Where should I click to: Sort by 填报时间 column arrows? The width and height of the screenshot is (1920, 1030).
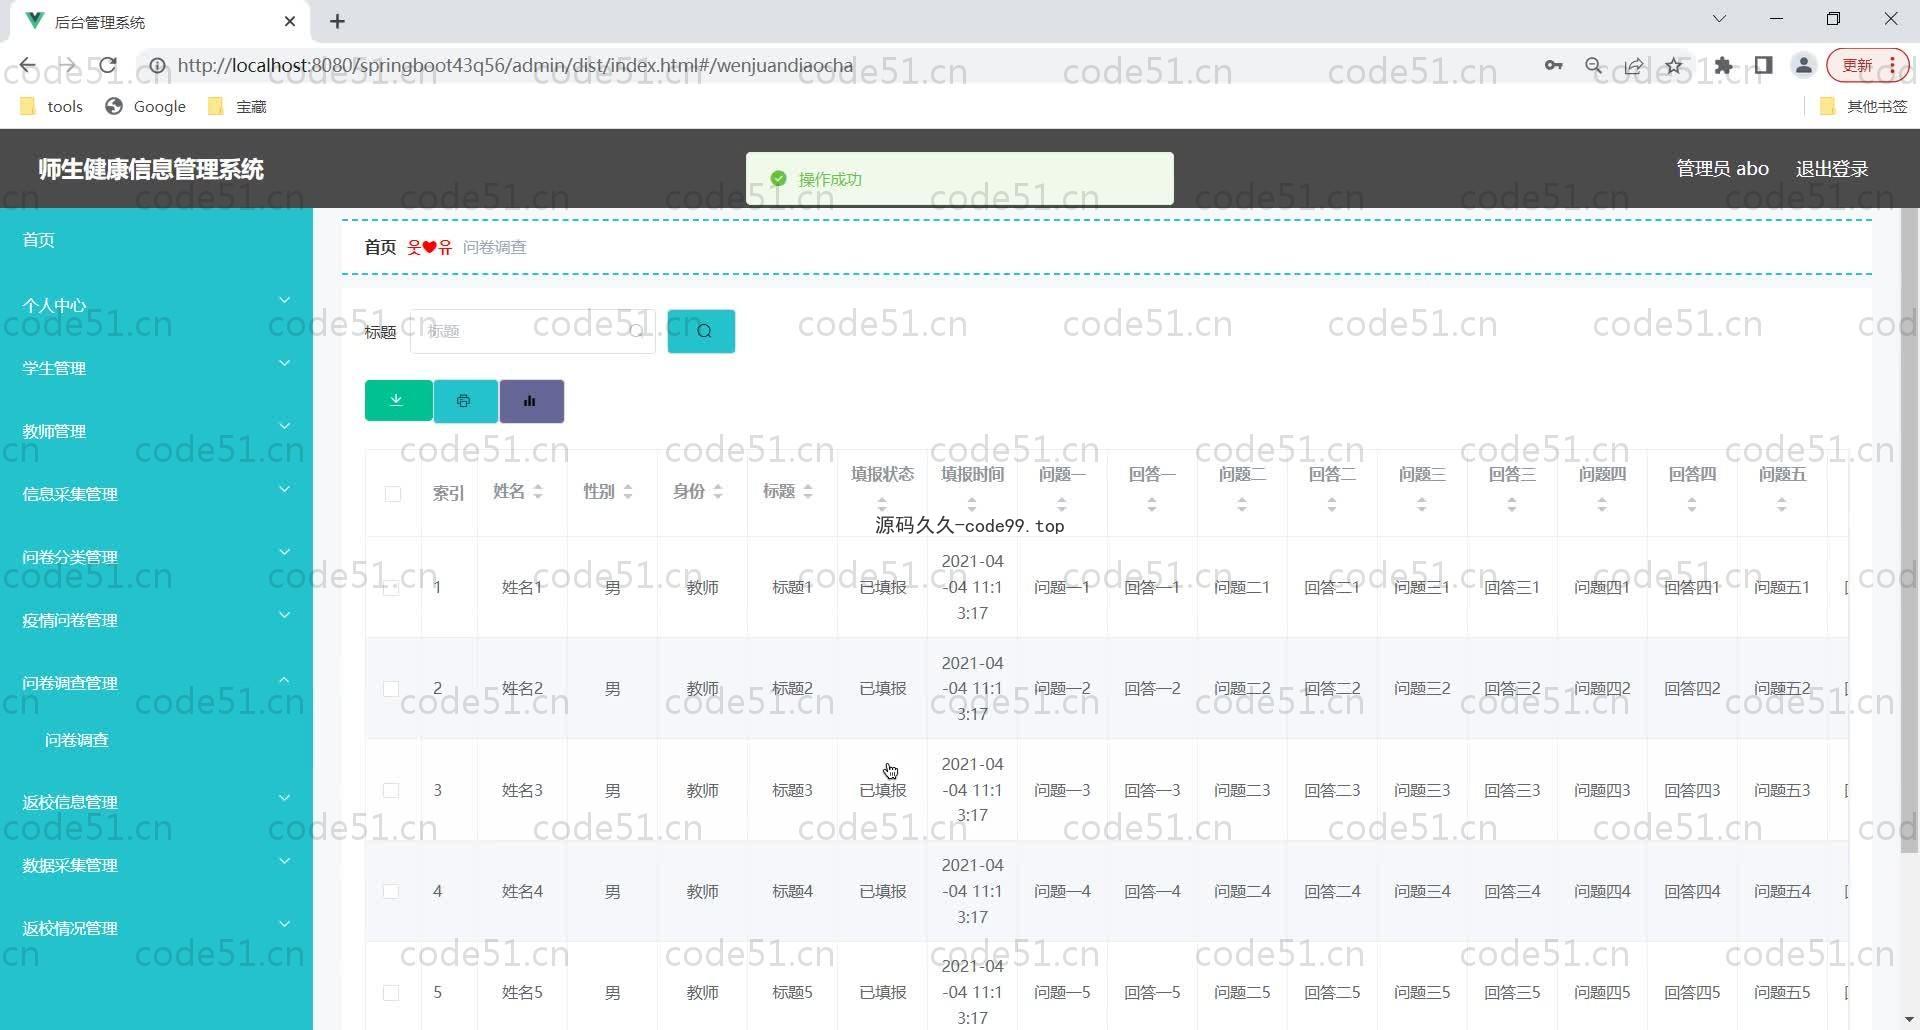972,505
